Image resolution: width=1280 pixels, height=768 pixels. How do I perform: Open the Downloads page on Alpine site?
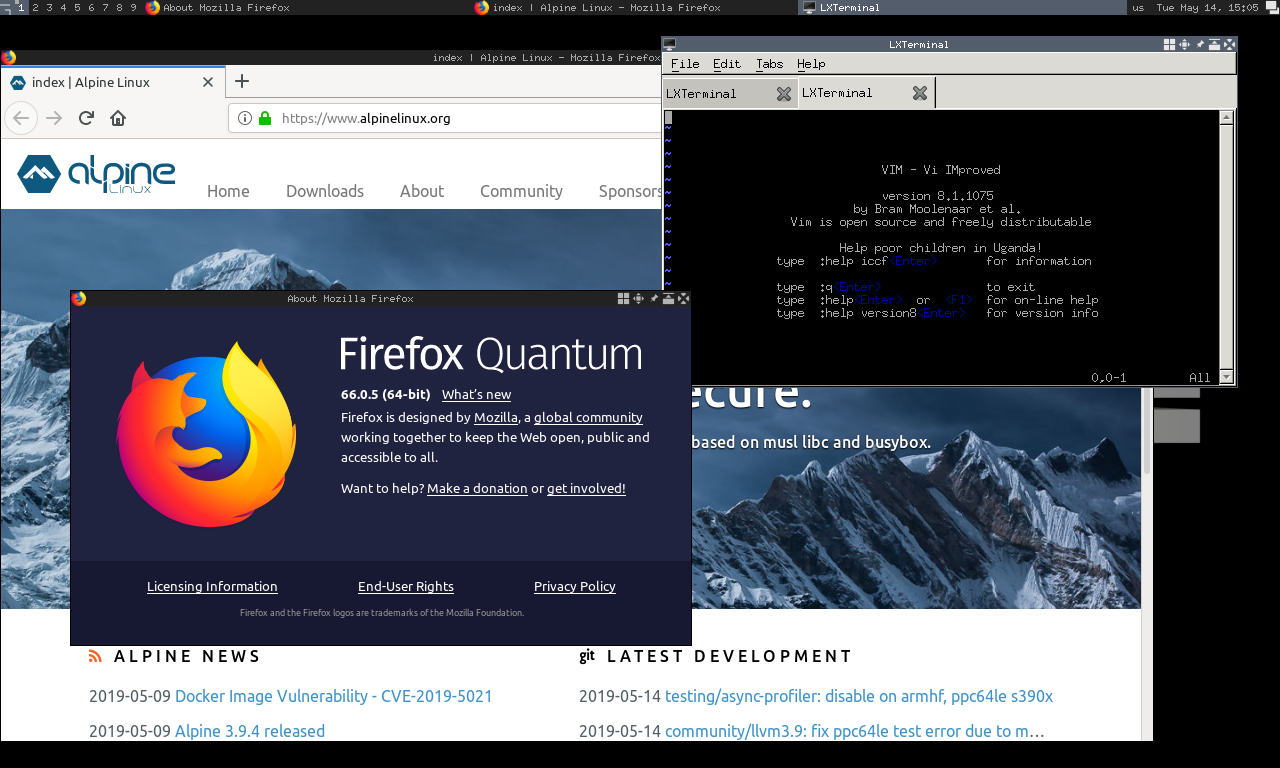coord(324,191)
